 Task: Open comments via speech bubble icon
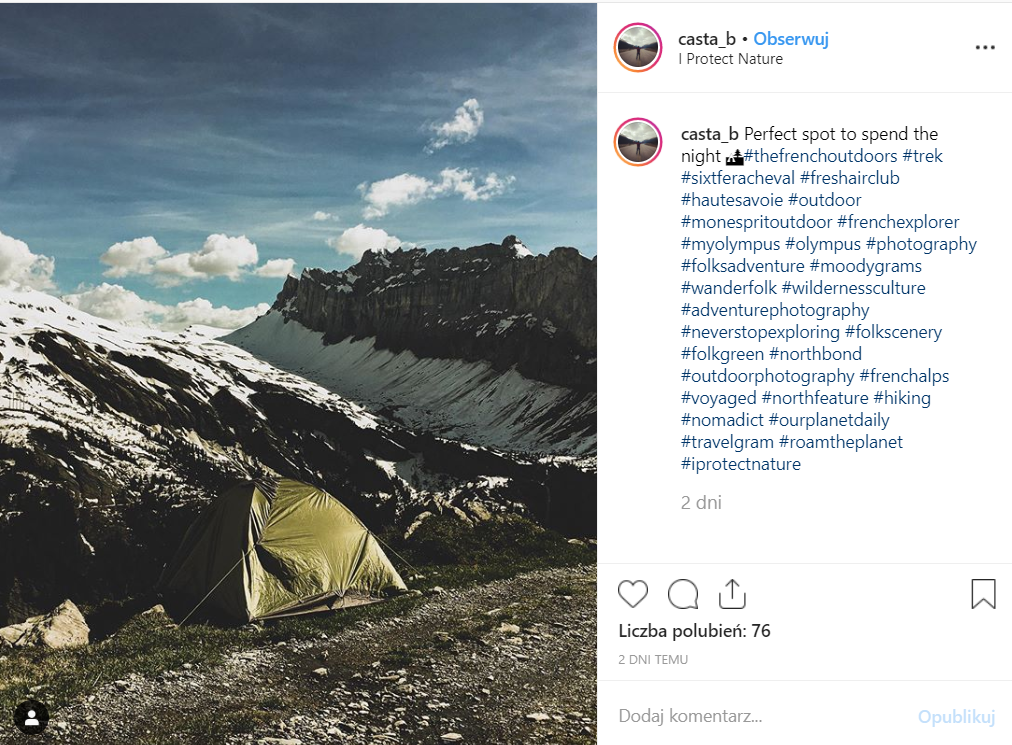pyautogui.click(x=683, y=594)
